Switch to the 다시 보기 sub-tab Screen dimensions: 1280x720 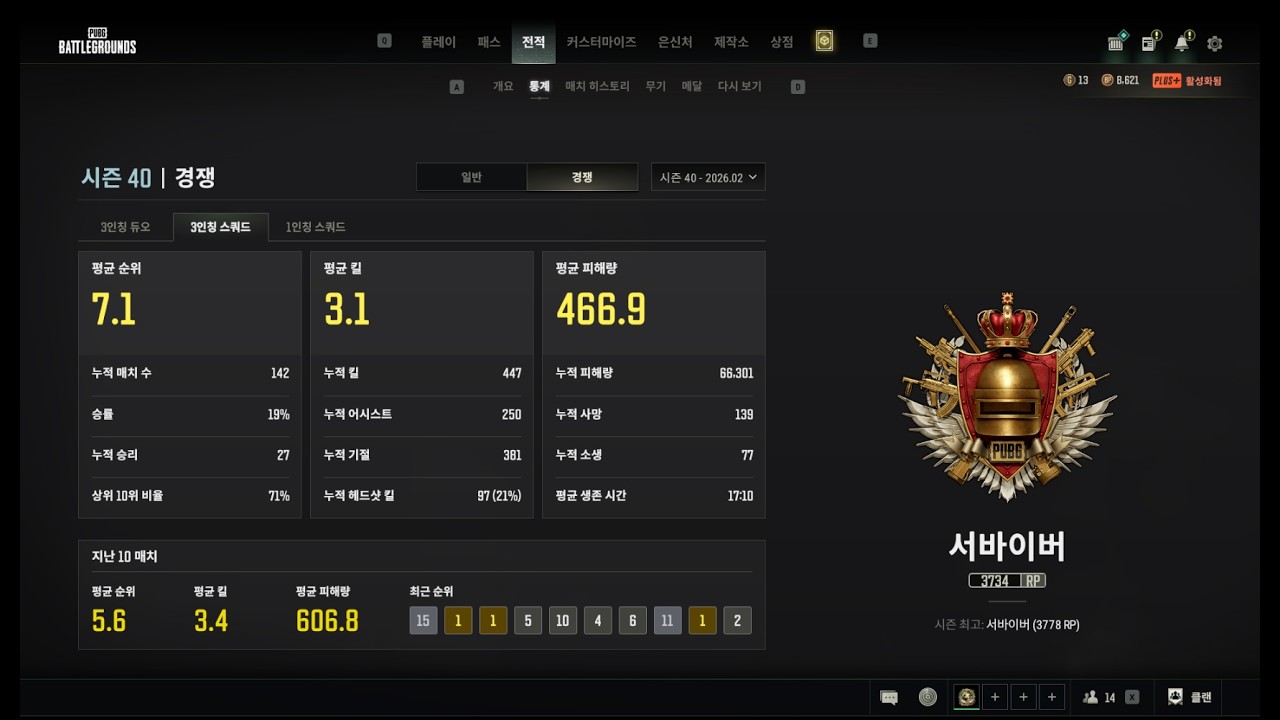pyautogui.click(x=740, y=86)
